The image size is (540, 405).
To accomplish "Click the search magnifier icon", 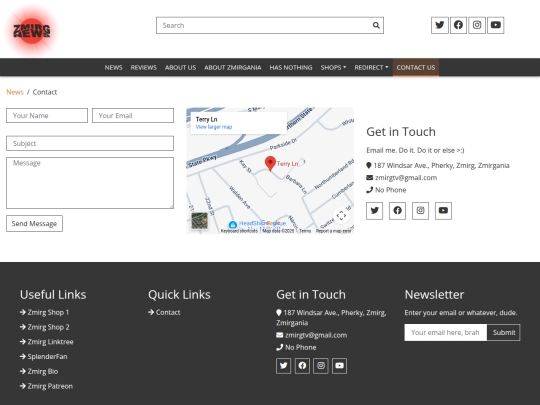I will [x=376, y=25].
